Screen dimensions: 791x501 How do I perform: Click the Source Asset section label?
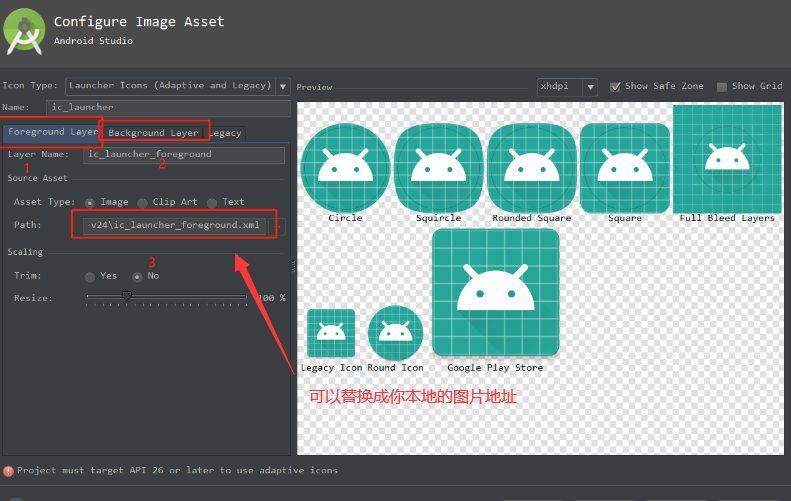tap(37, 178)
